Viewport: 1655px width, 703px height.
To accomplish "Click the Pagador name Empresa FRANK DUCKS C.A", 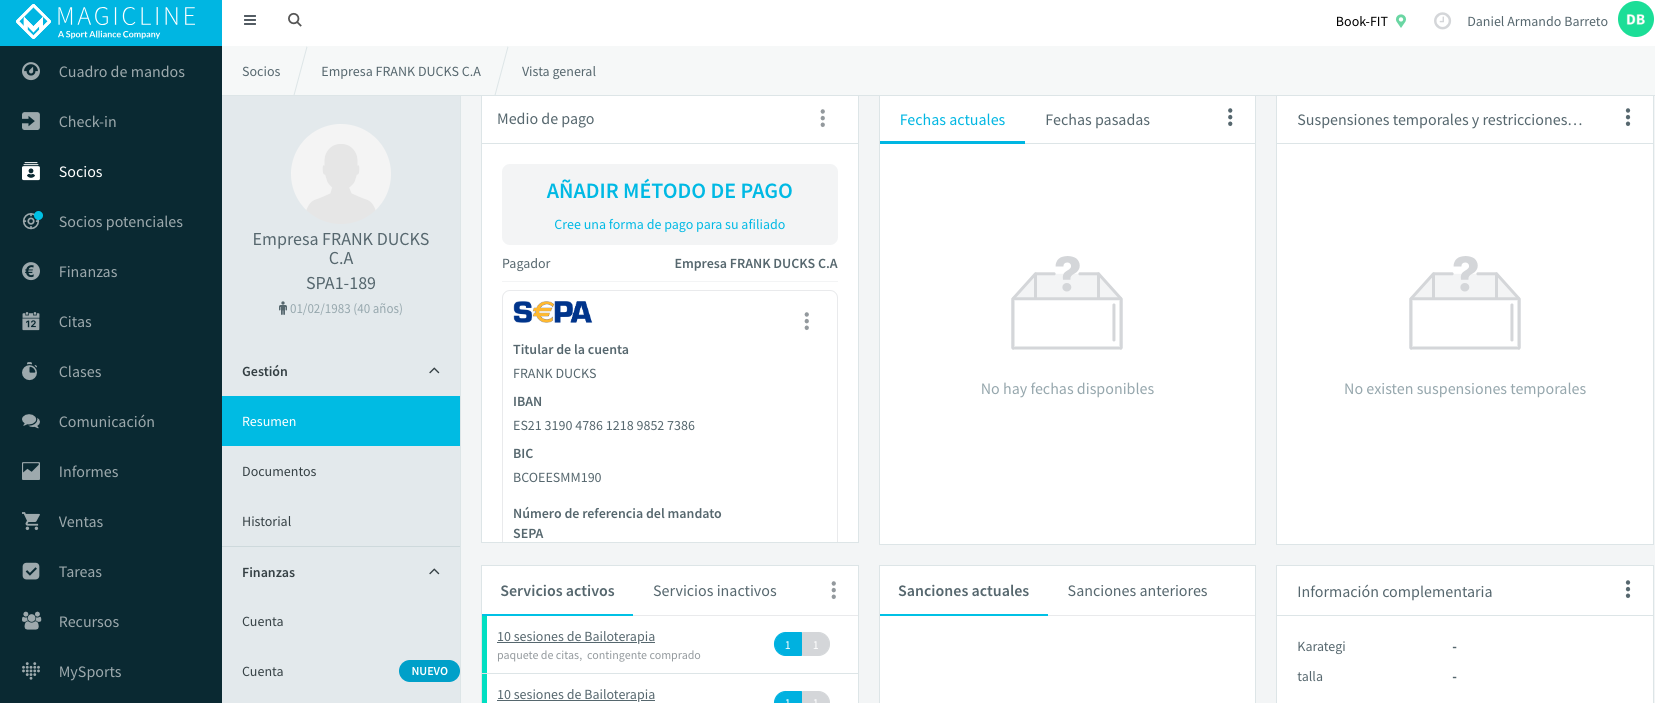I will [756, 263].
